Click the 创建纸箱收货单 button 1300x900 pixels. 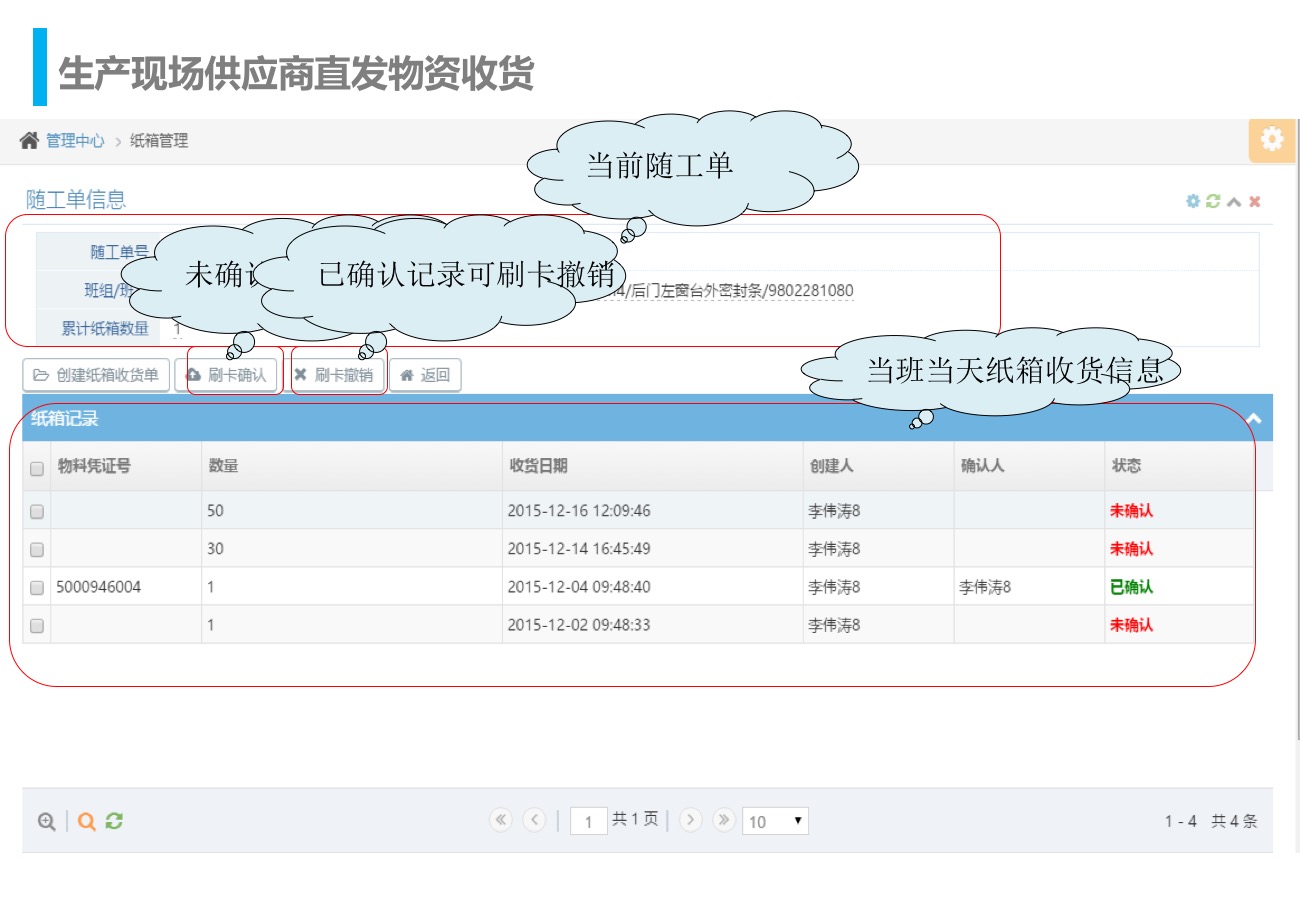click(96, 375)
